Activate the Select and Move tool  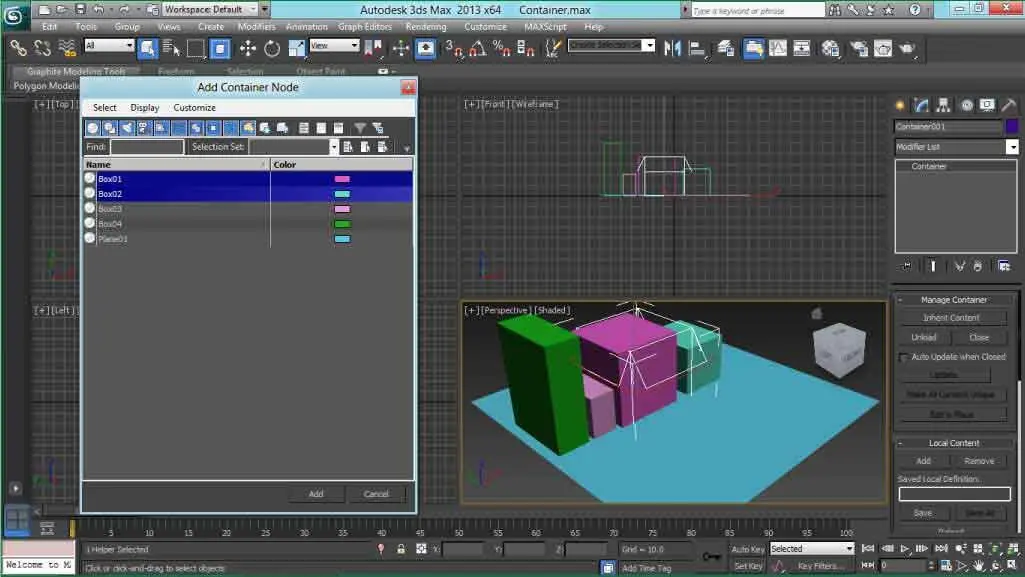pyautogui.click(x=248, y=48)
